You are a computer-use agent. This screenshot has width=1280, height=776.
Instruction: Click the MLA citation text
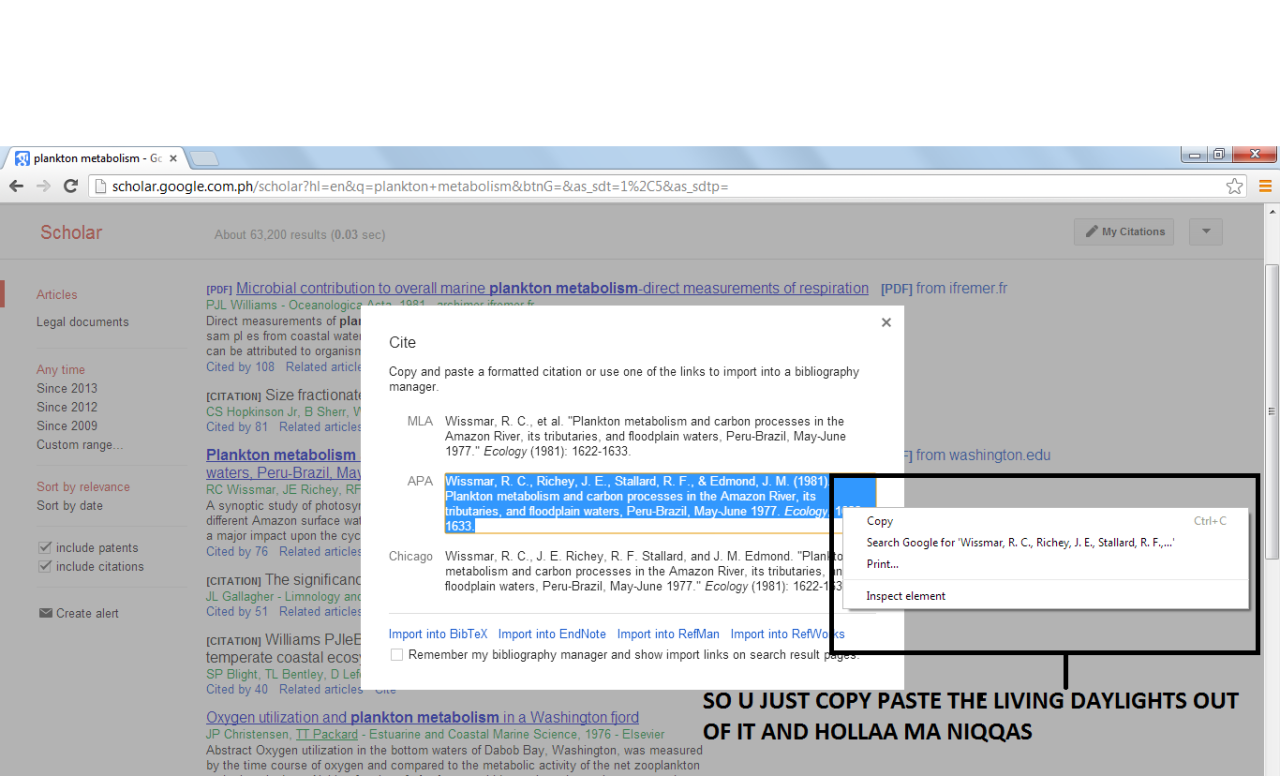(645, 436)
